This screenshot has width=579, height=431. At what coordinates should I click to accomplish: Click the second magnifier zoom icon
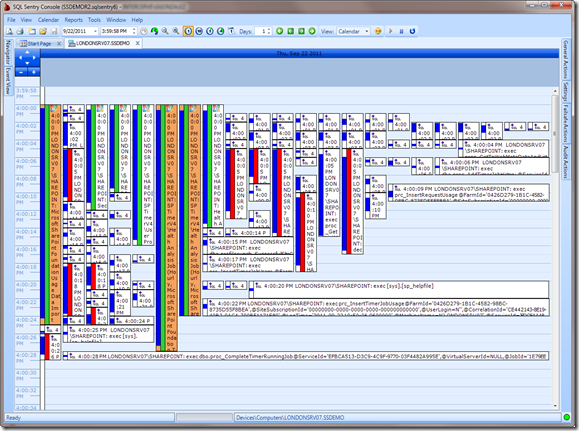pyautogui.click(x=176, y=31)
